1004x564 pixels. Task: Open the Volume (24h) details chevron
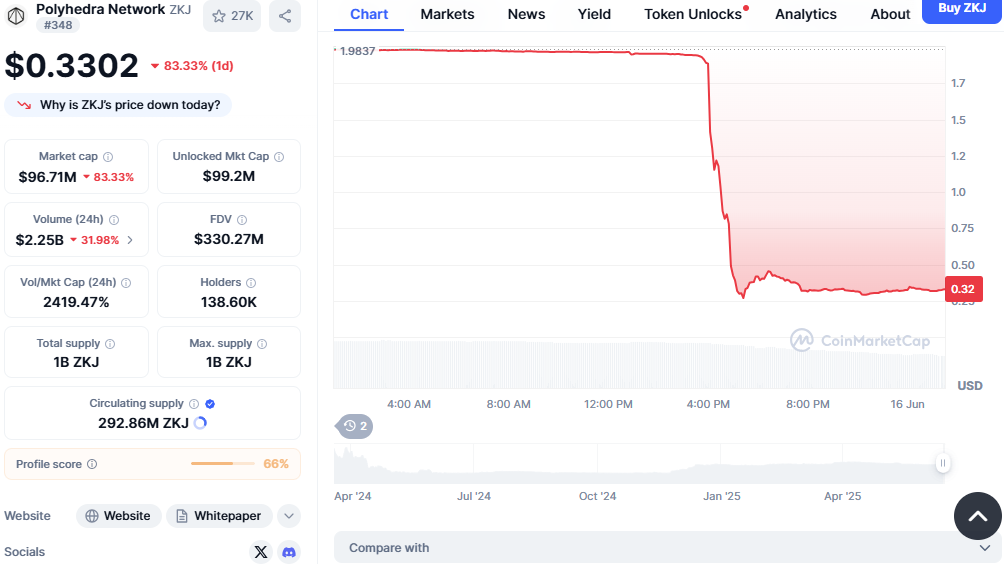point(130,240)
